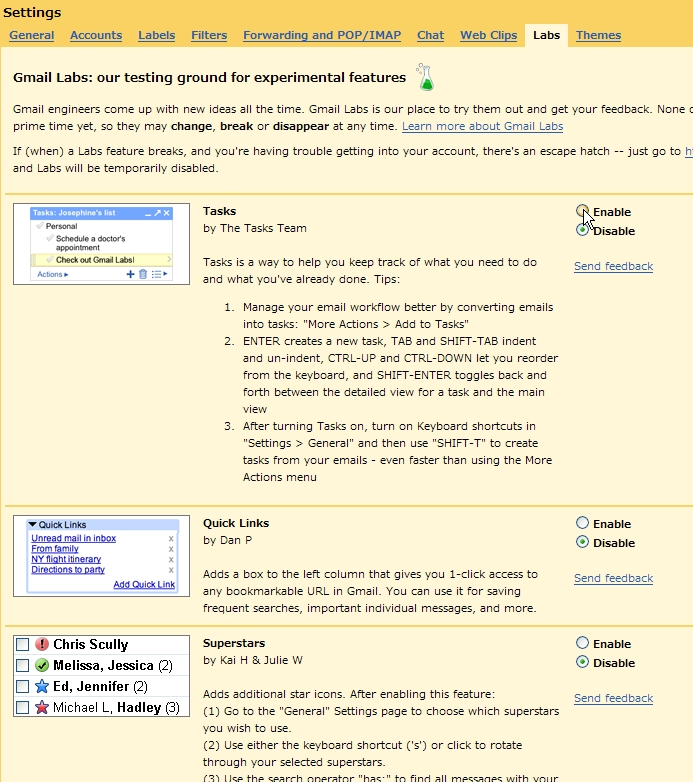Check the box beside Ed, Jennifer
Viewport: 693px width, 782px height.
22,686
